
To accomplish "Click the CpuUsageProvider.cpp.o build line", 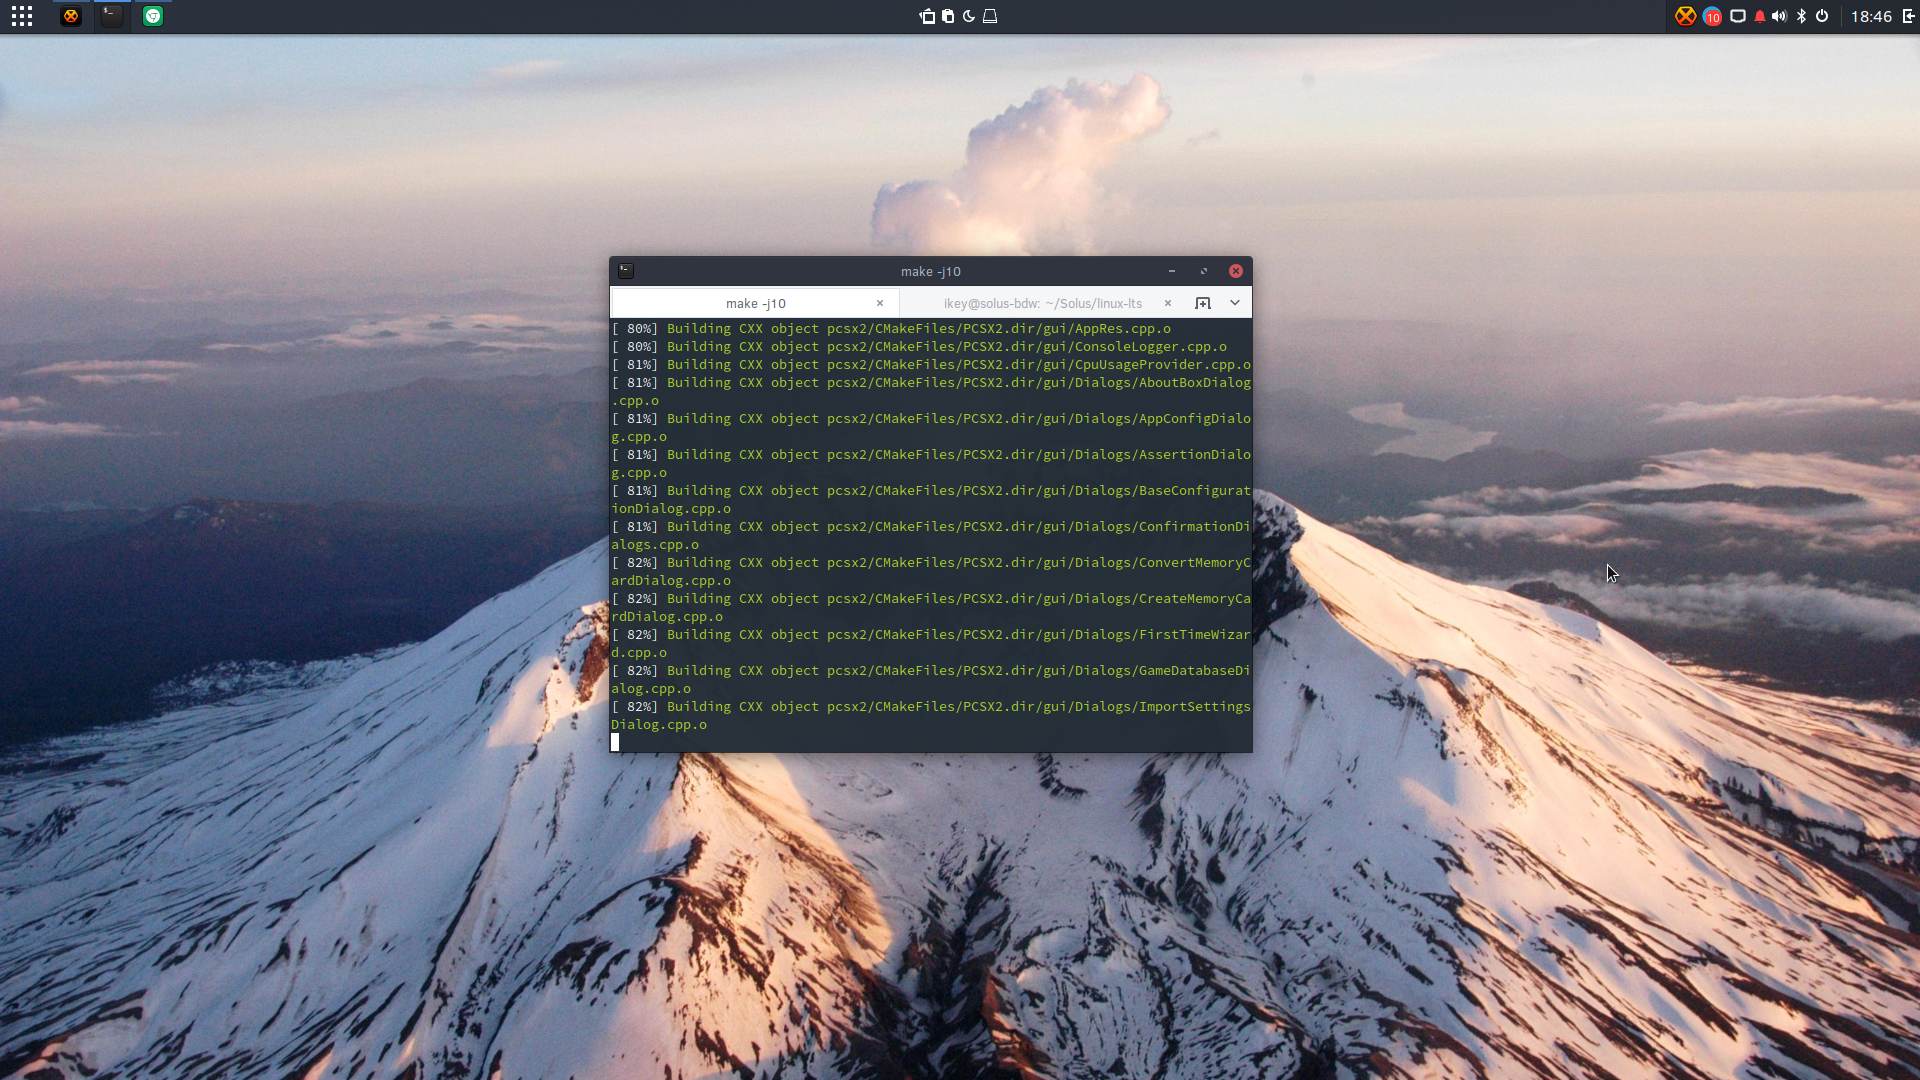I will [931, 364].
